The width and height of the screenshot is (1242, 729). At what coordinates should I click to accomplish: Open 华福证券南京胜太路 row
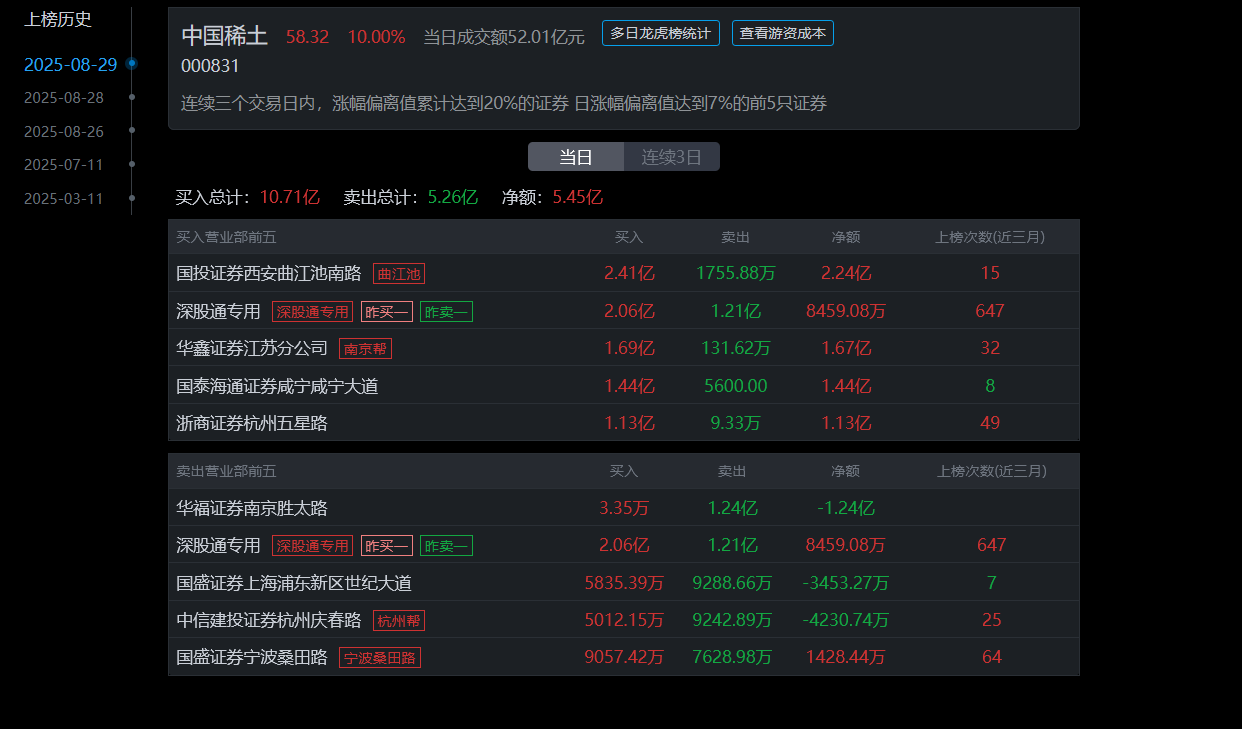coord(624,507)
